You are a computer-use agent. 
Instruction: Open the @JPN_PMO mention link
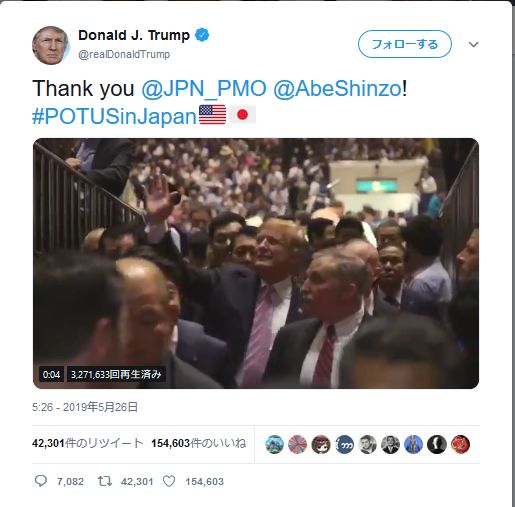[204, 89]
